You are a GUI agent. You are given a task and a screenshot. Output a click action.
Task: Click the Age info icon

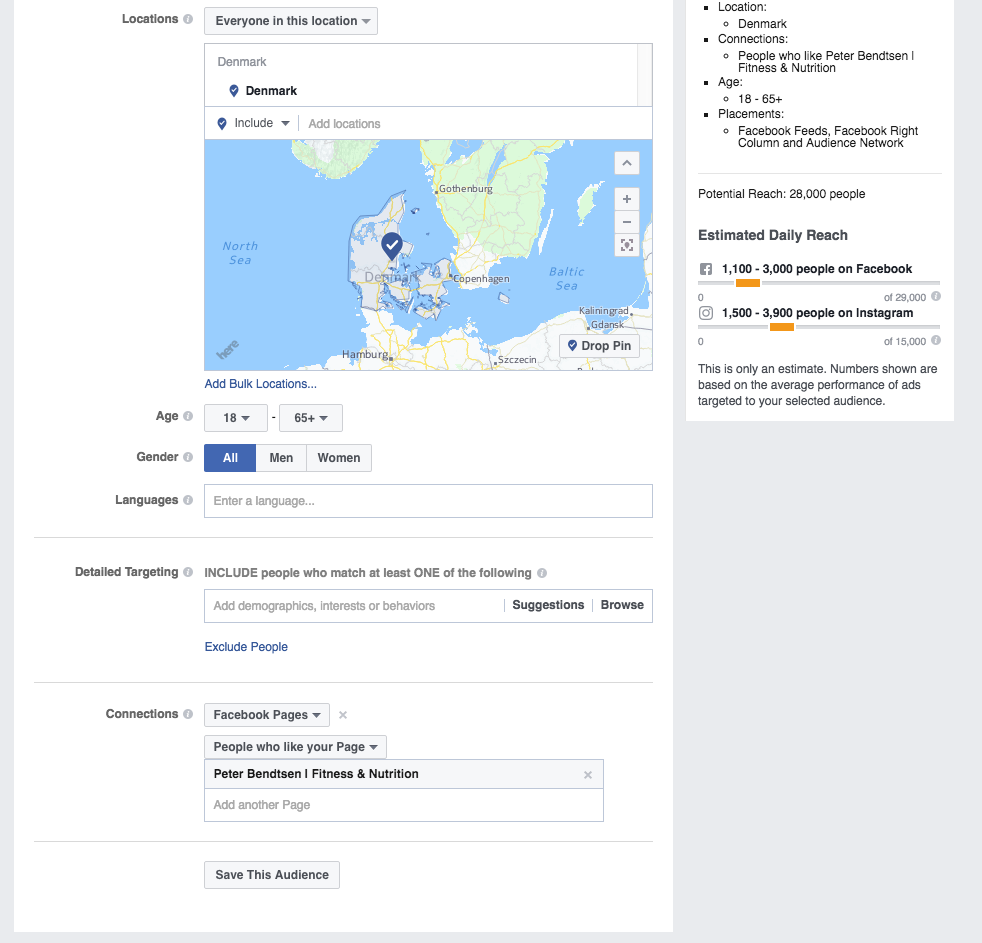[x=188, y=416]
